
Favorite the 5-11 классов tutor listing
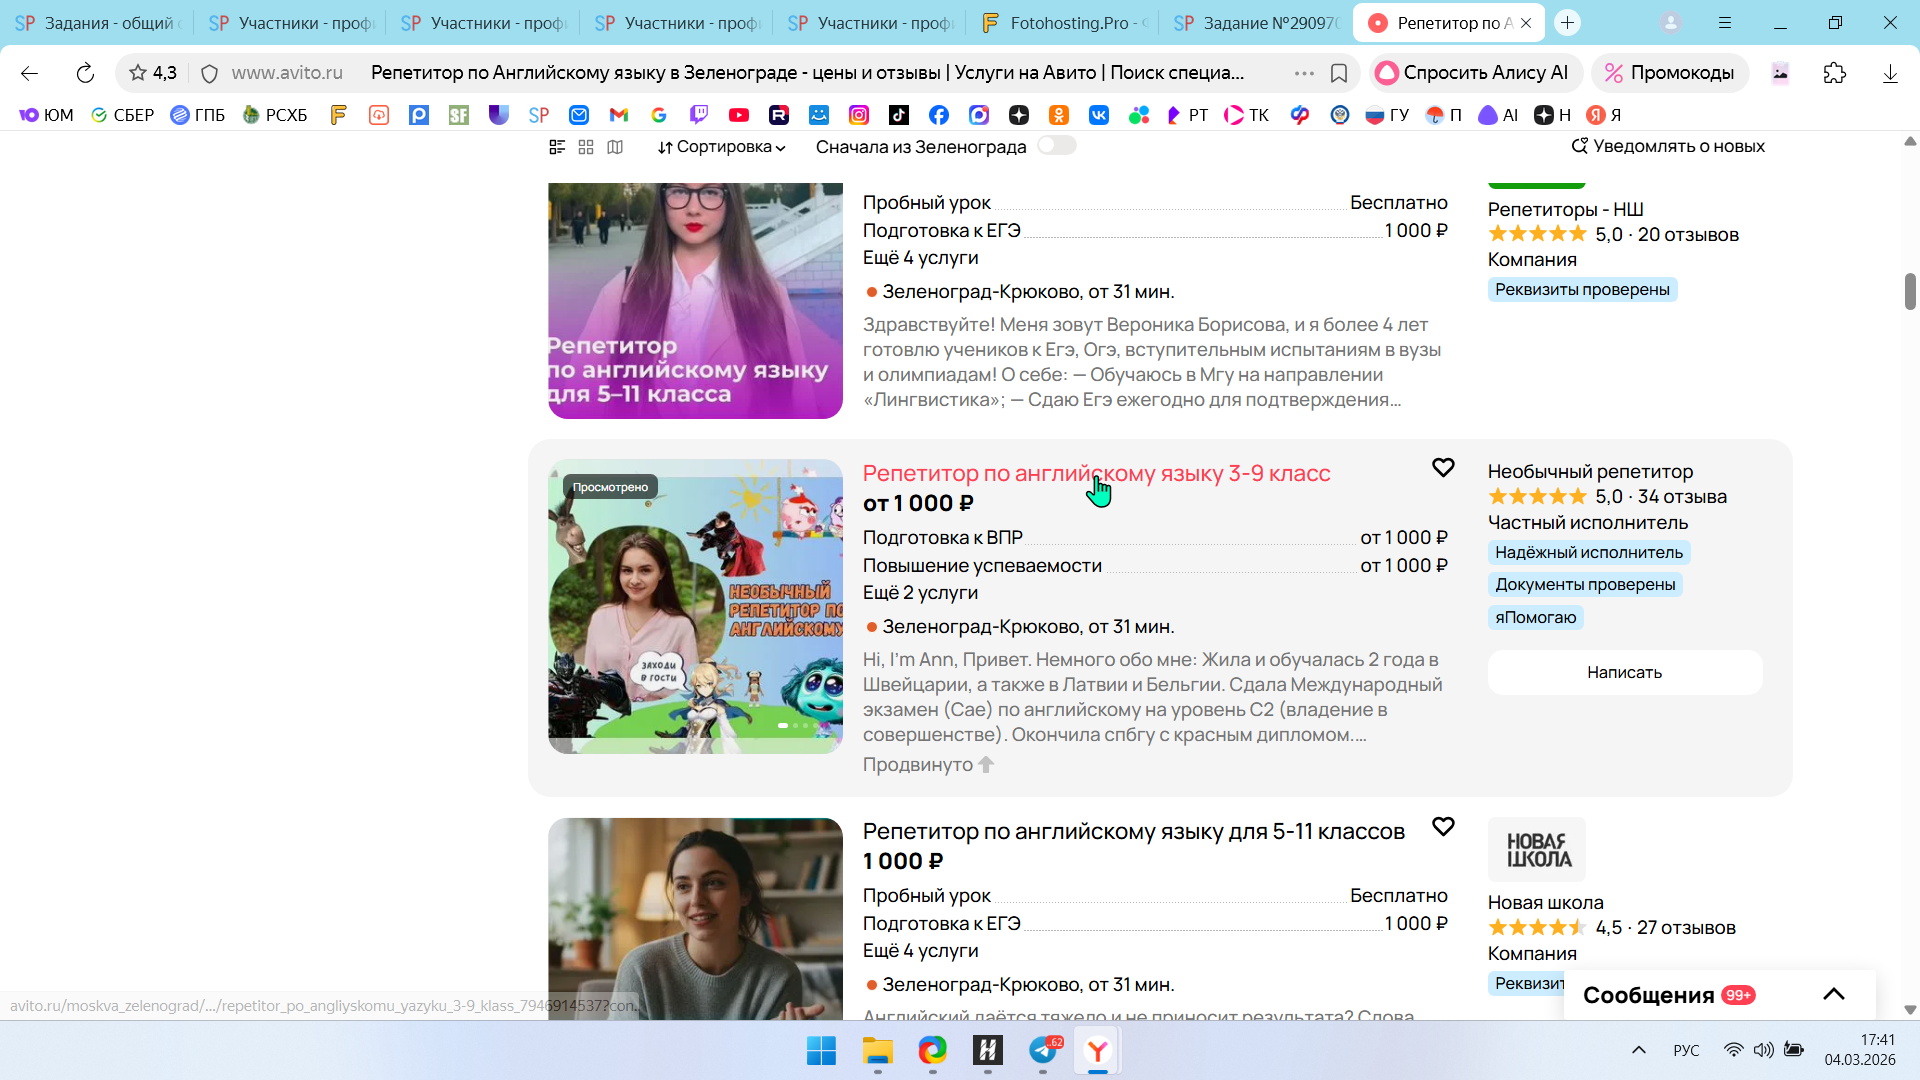pyautogui.click(x=1443, y=827)
